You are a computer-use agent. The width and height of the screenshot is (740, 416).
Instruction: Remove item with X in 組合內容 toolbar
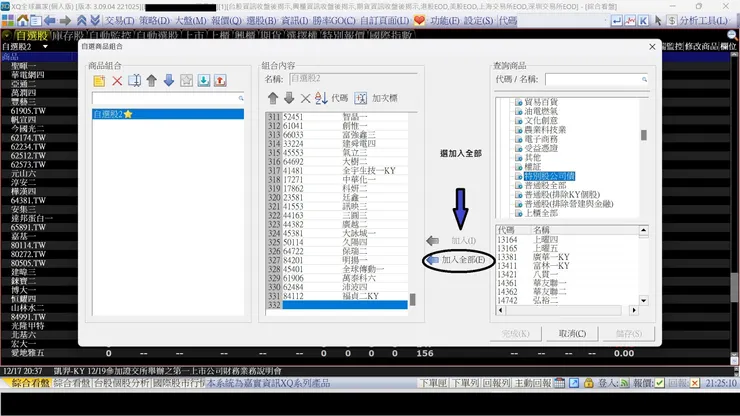tap(305, 98)
